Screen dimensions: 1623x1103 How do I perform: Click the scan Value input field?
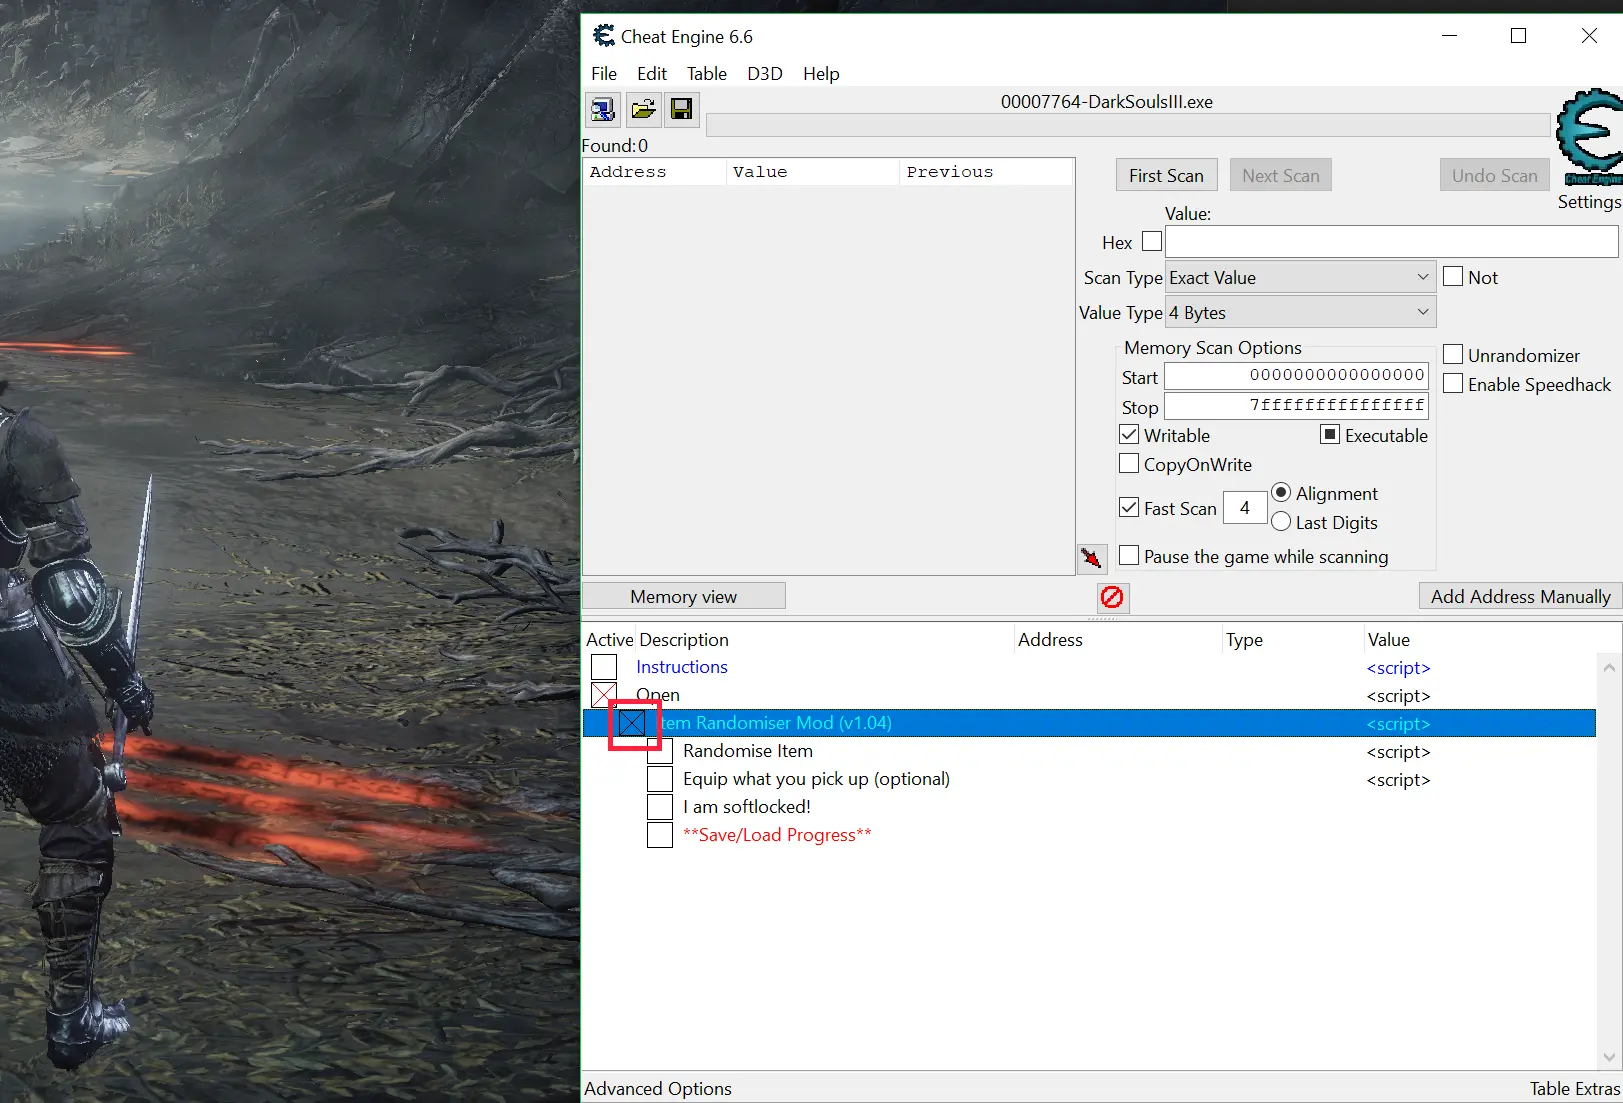click(1392, 241)
